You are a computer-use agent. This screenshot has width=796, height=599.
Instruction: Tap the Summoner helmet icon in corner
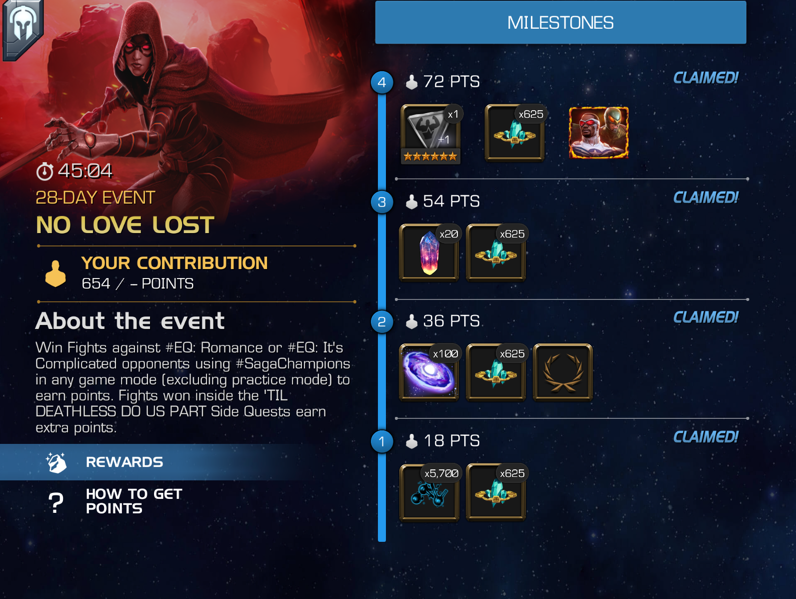coord(21,26)
